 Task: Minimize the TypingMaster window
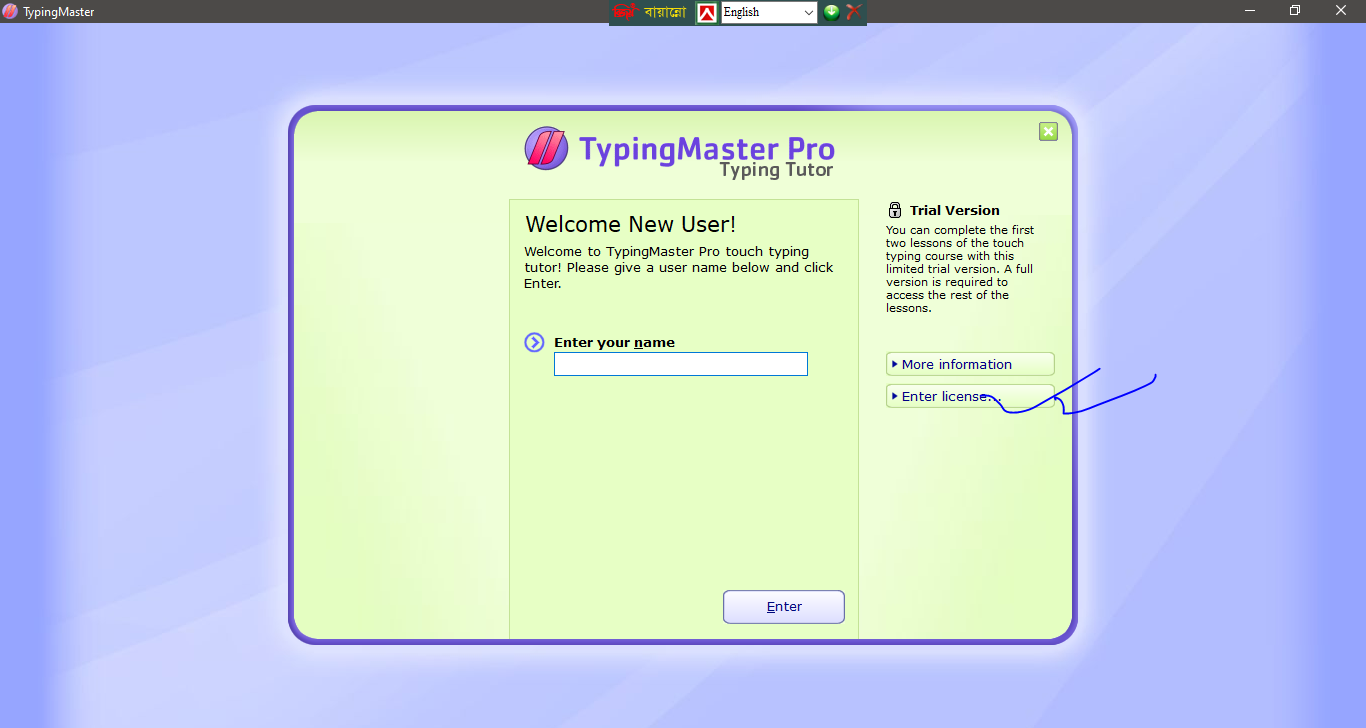pos(1250,11)
